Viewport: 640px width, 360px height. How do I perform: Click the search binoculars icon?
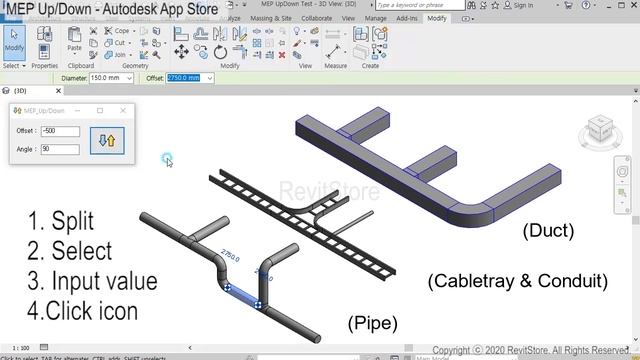point(471,5)
